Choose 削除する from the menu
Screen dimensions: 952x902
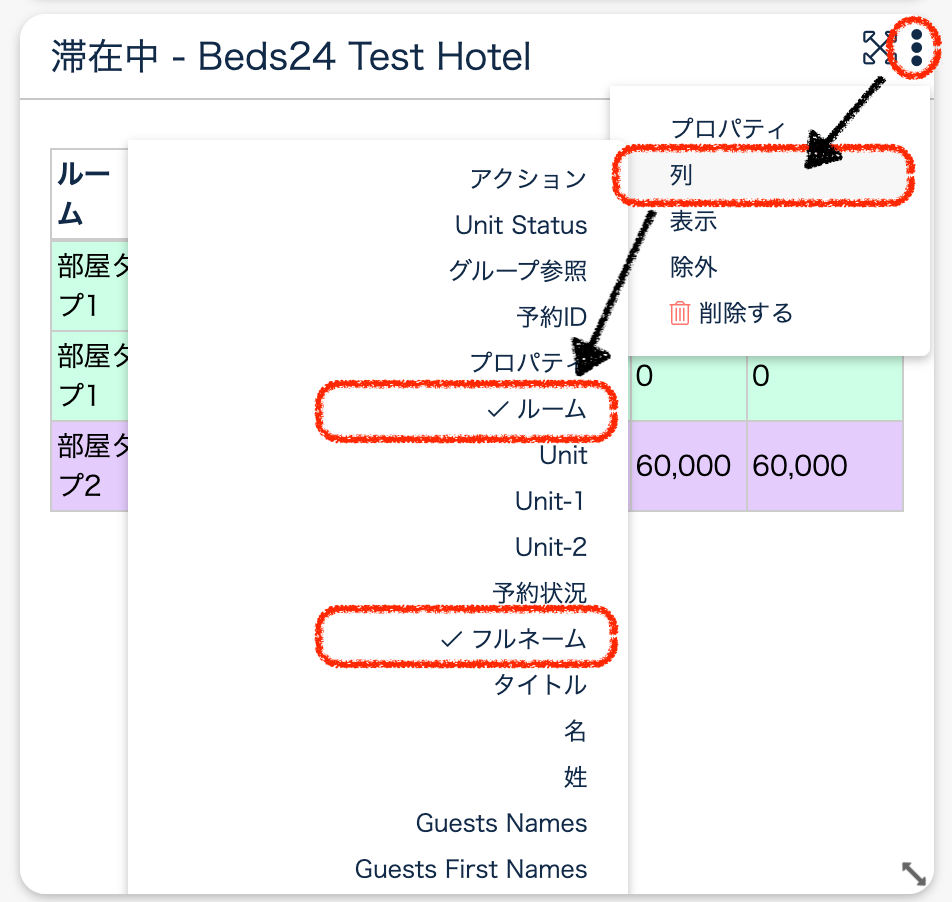745,314
